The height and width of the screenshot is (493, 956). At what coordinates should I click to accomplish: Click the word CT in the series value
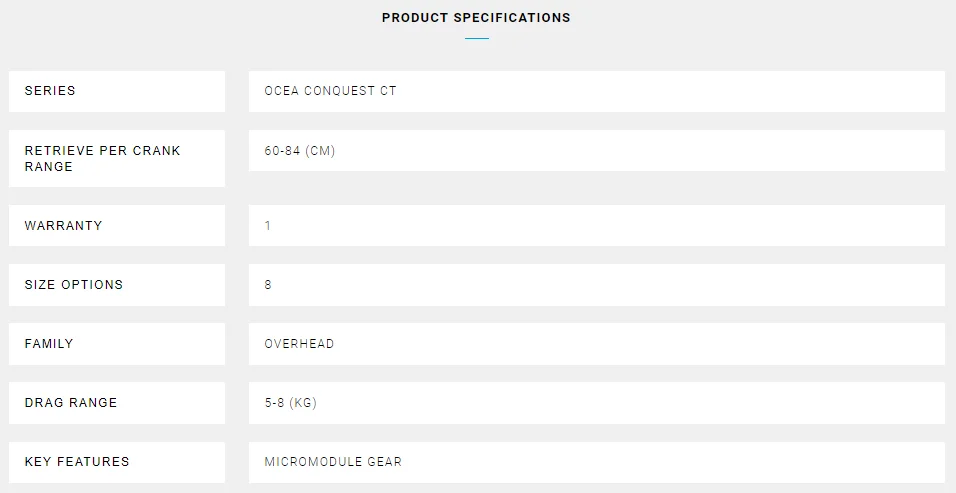pos(388,91)
